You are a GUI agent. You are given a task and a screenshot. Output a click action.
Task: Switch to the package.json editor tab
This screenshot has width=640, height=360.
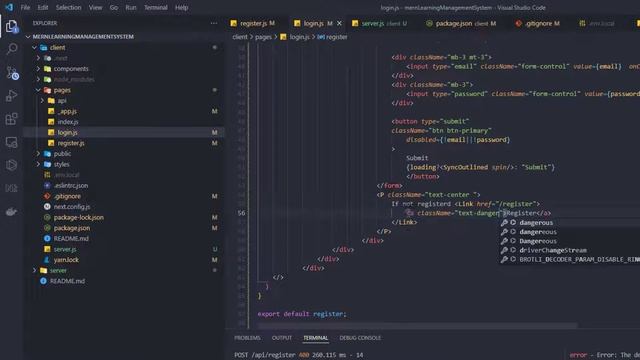460,23
